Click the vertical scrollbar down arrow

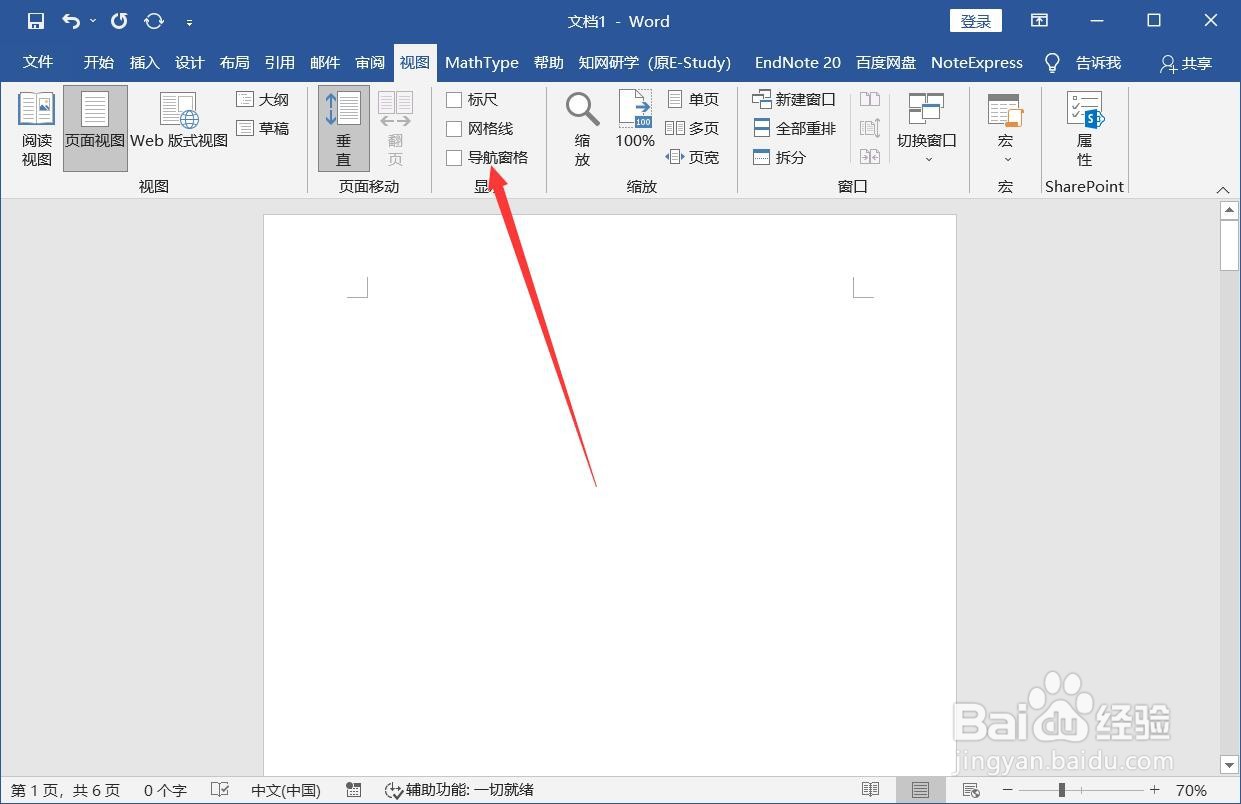point(1230,765)
